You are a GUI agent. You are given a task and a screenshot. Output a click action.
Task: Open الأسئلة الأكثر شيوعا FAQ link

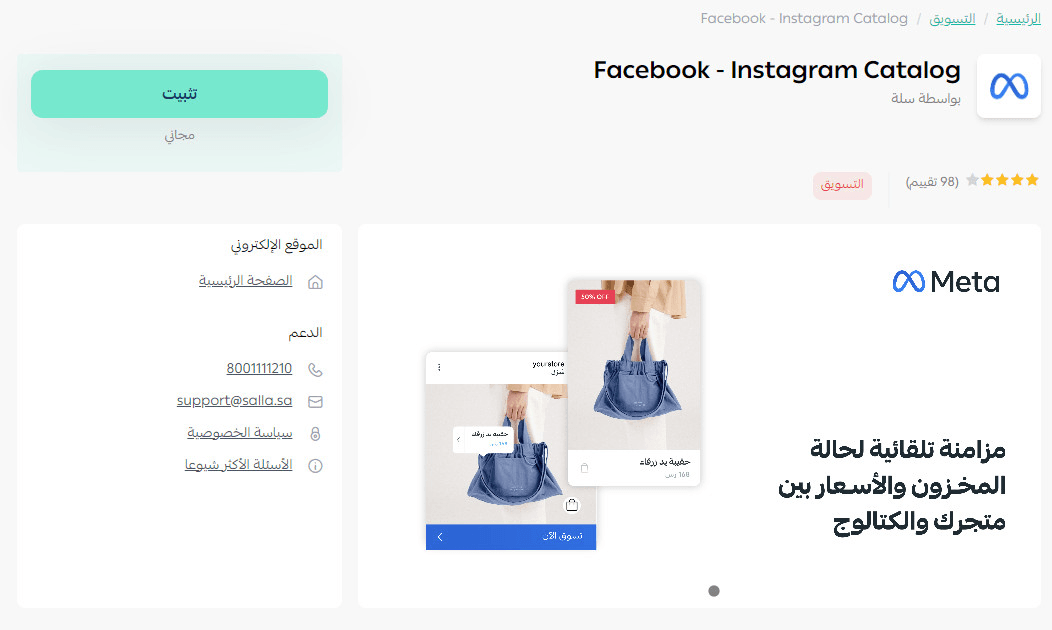tap(238, 465)
